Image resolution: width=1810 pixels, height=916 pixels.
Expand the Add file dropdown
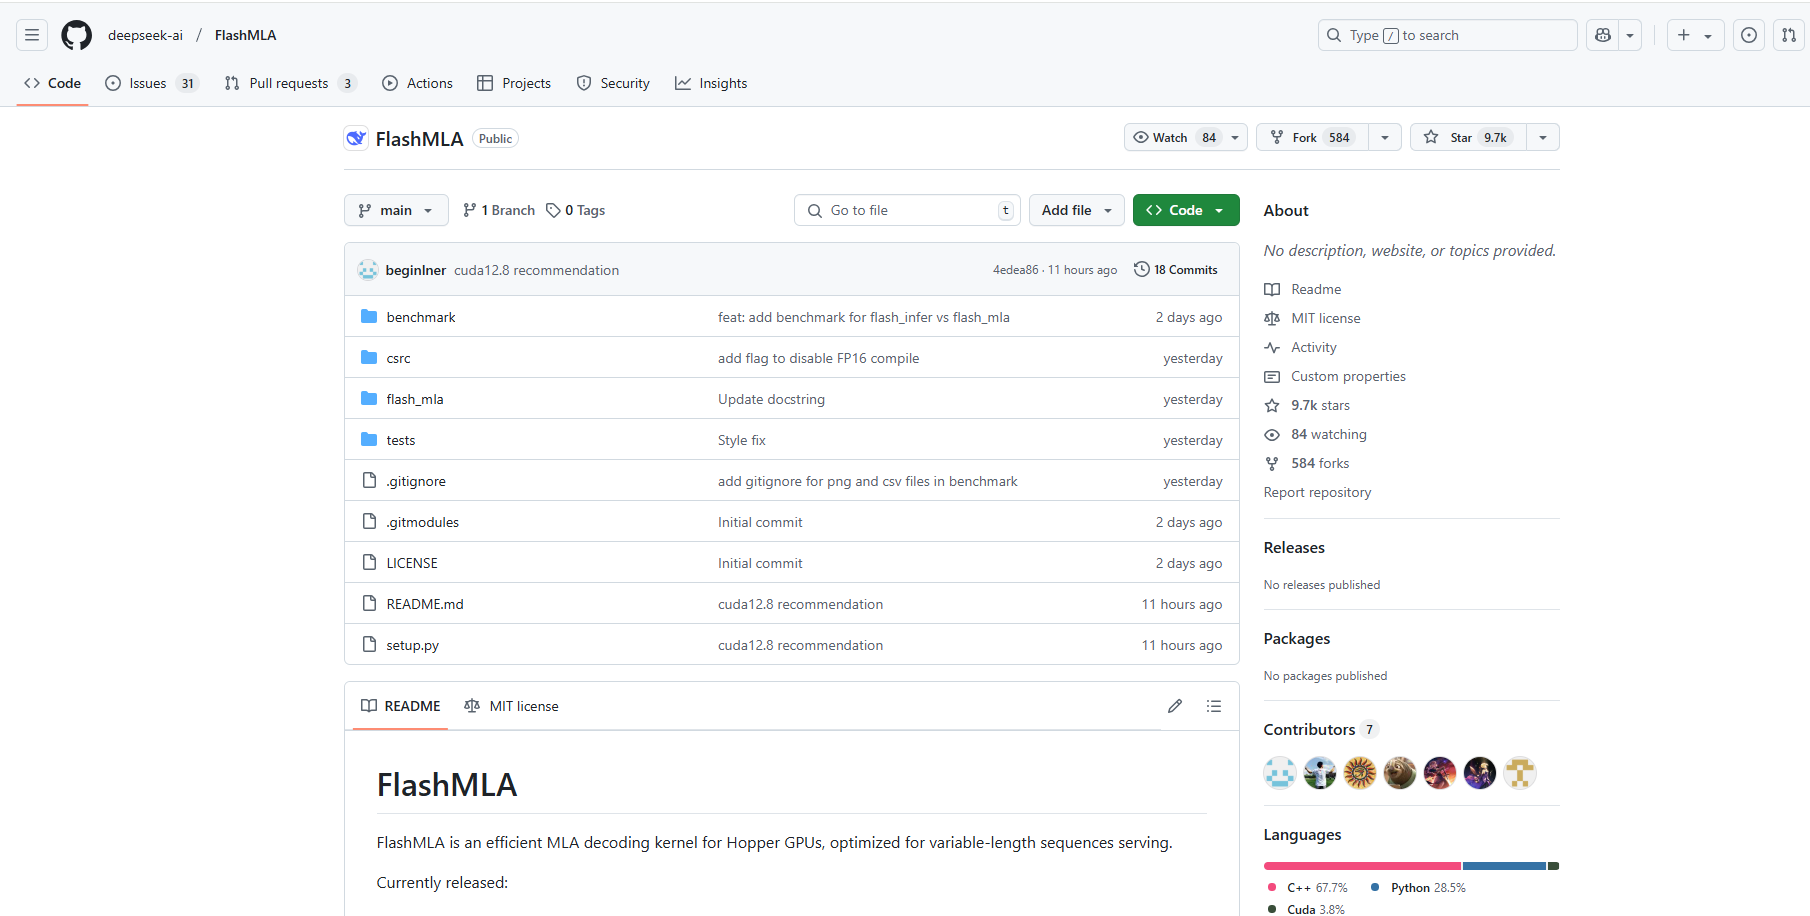[x=1076, y=210]
